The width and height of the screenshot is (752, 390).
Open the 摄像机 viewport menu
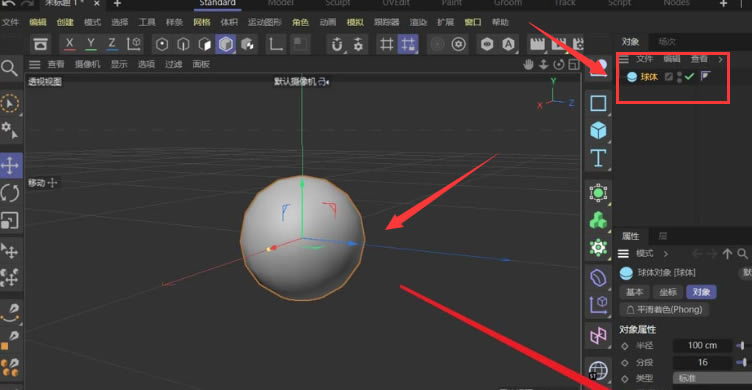pos(87,64)
